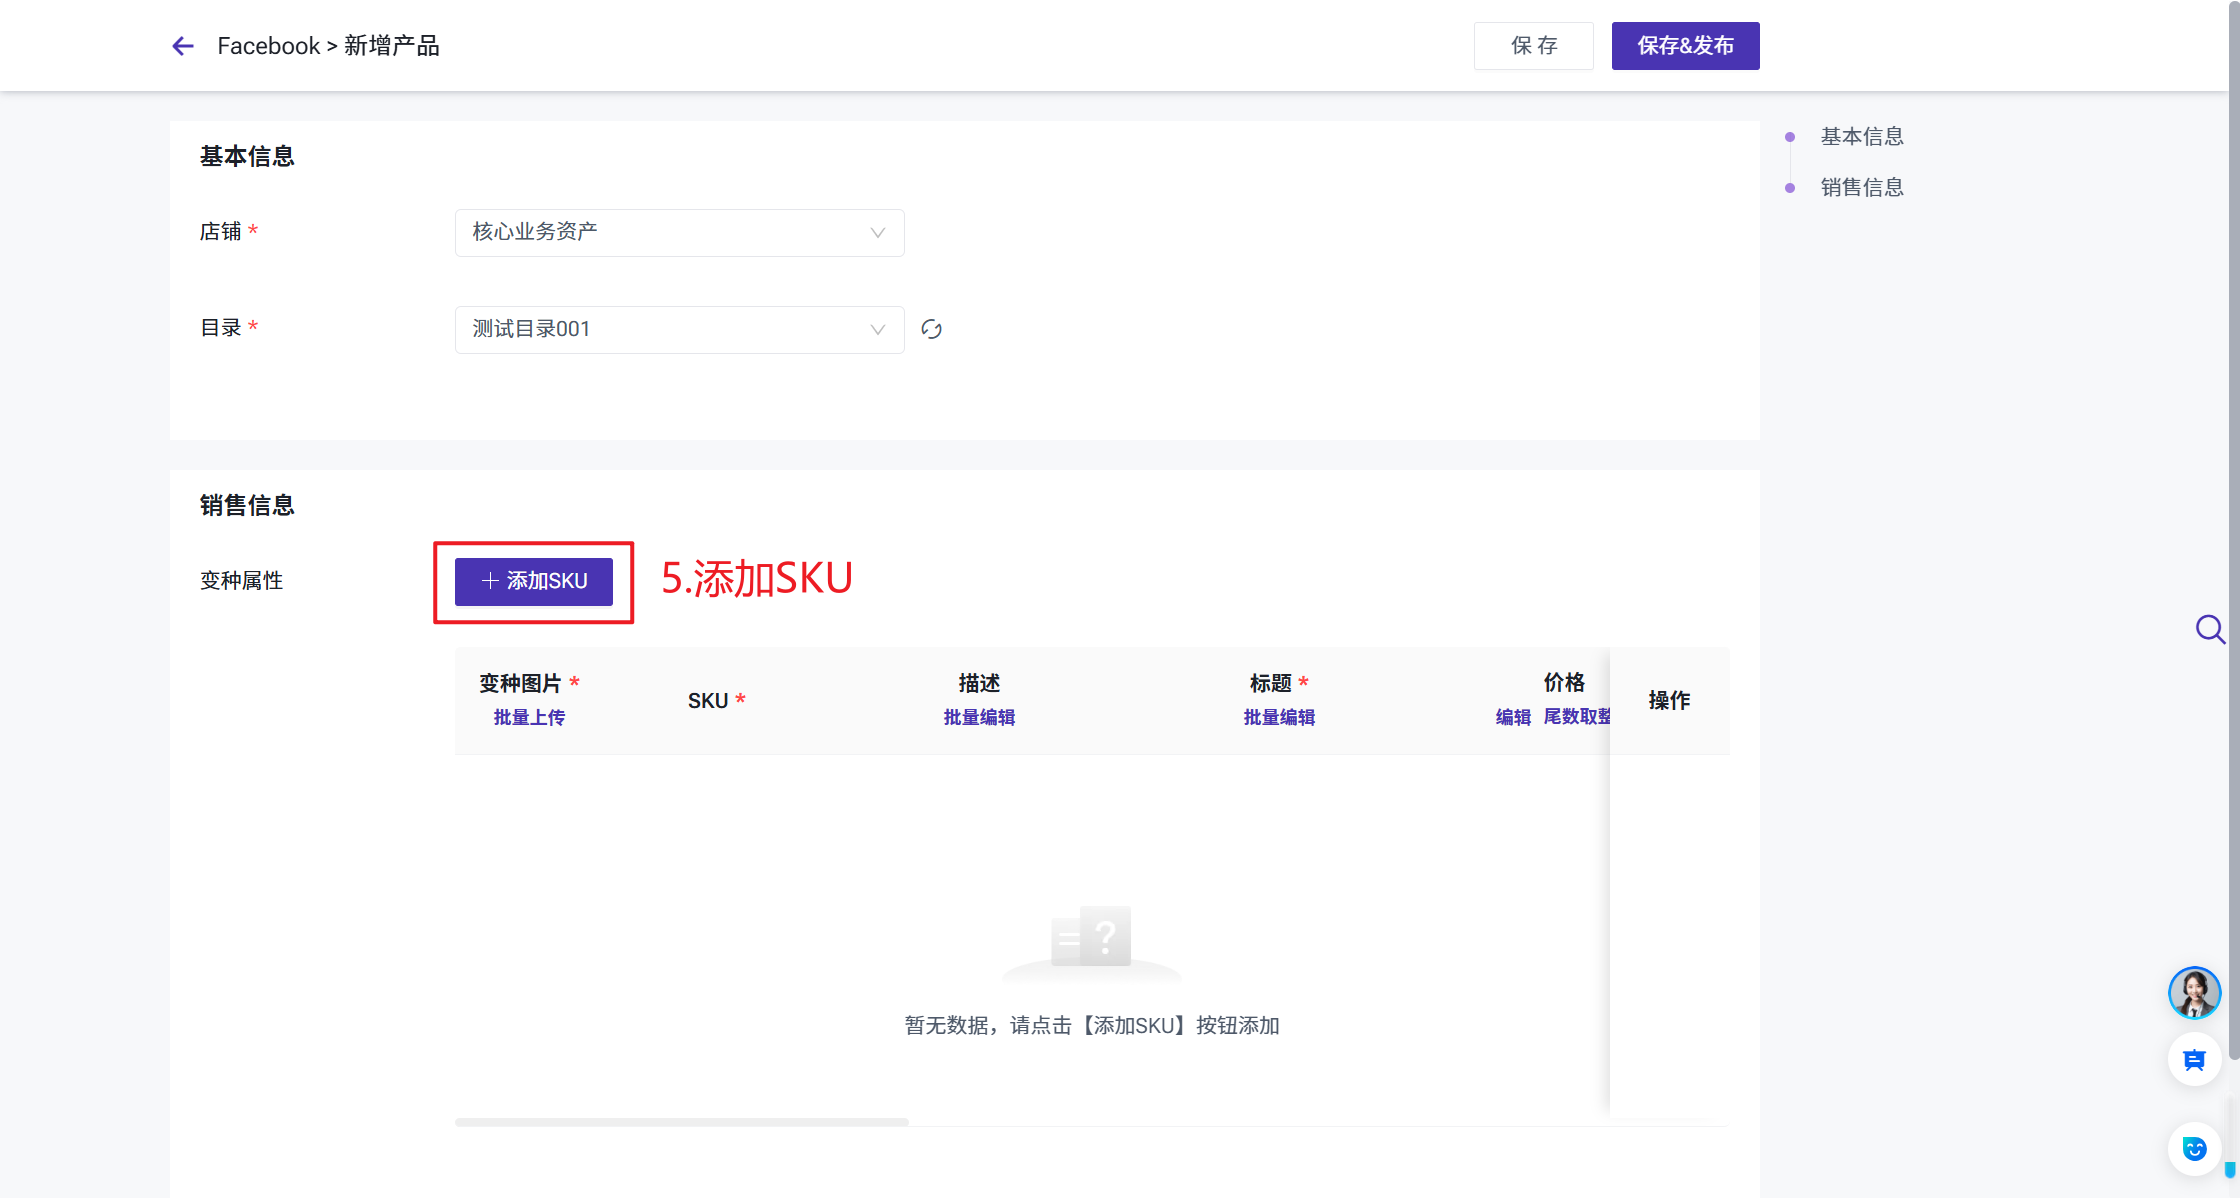Click 批量上传 under 变种图片

point(529,717)
